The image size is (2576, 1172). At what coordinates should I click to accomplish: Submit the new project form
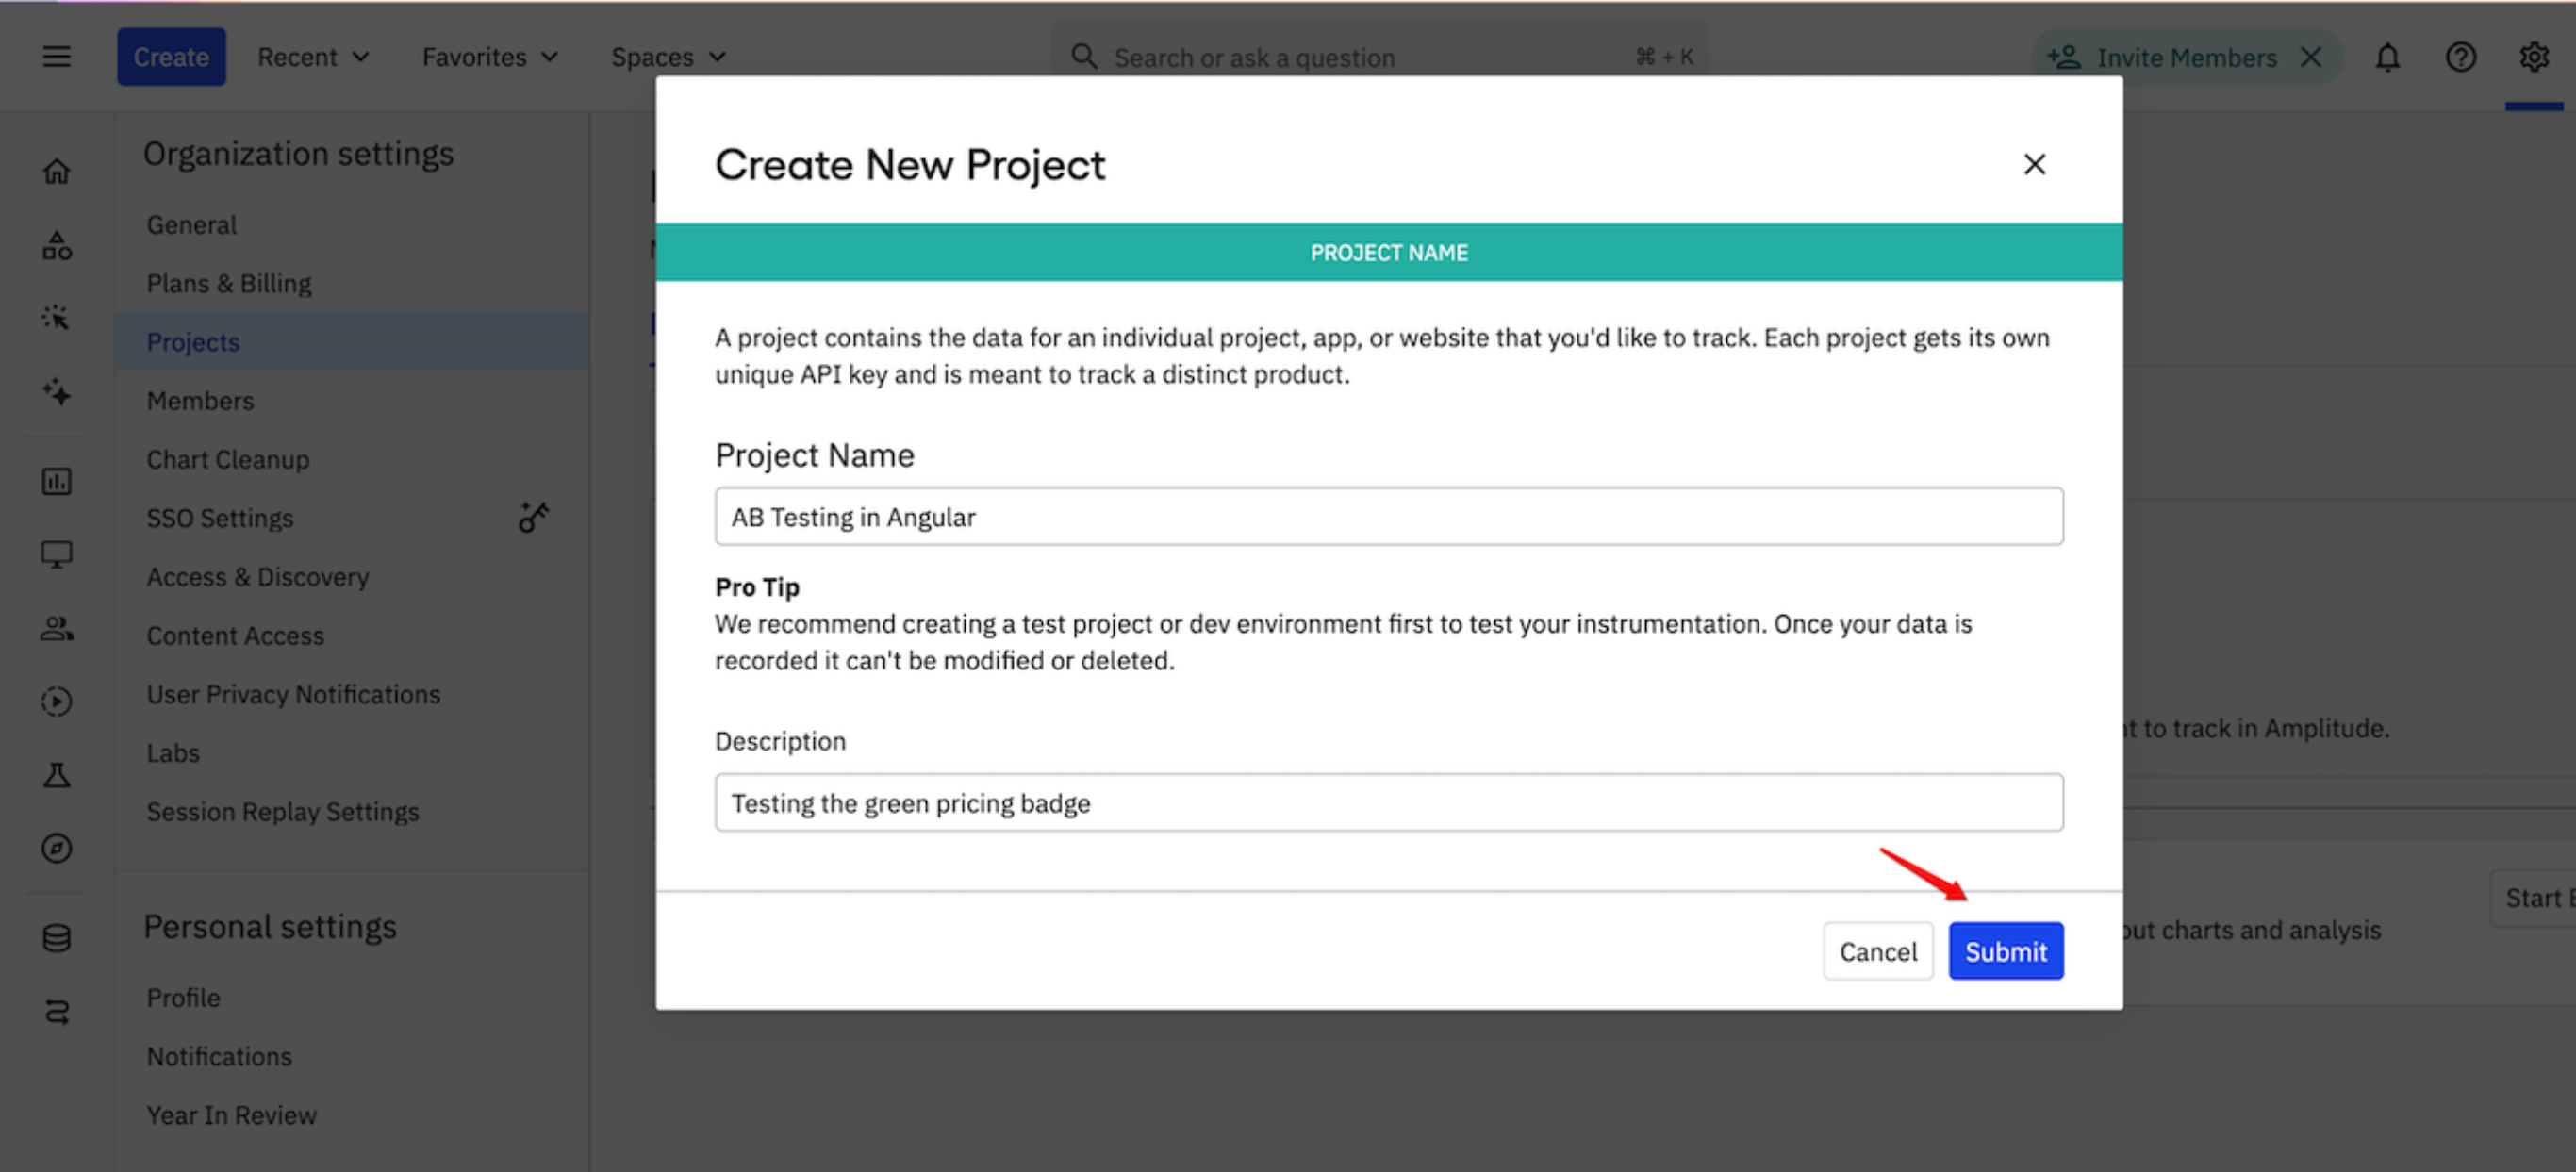coord(2006,951)
